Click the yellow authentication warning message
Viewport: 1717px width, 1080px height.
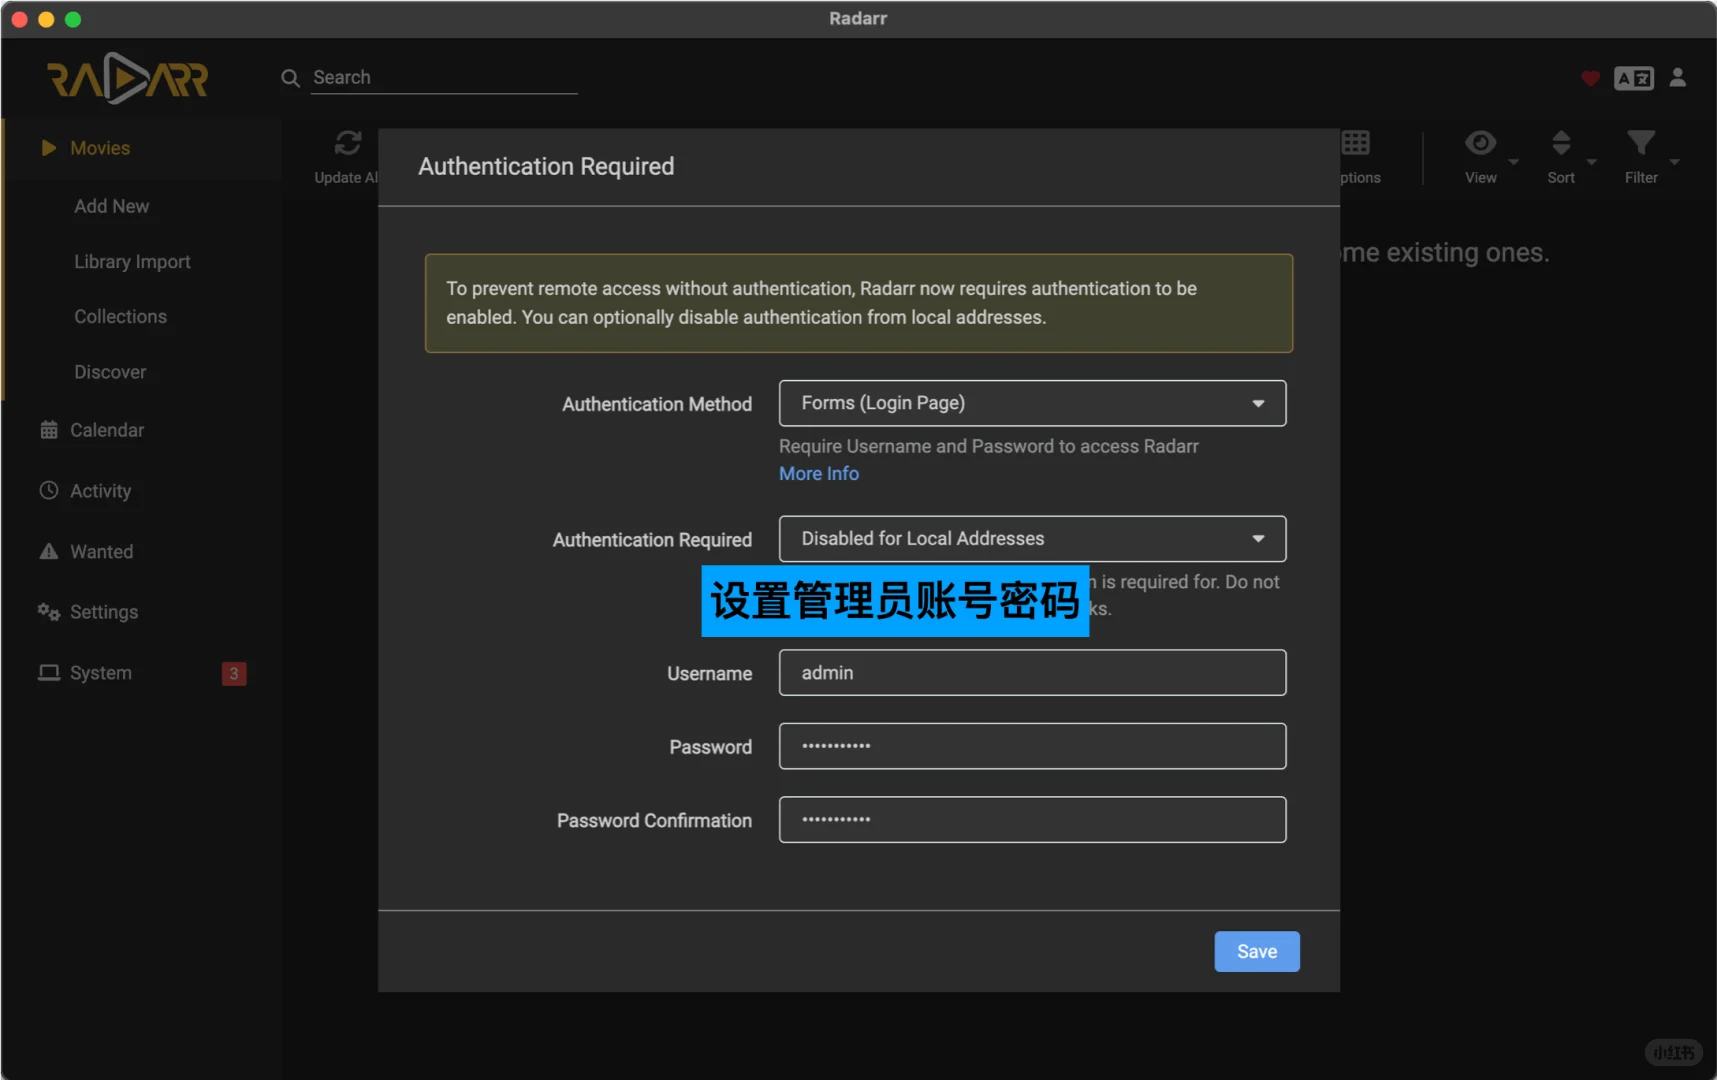point(859,303)
